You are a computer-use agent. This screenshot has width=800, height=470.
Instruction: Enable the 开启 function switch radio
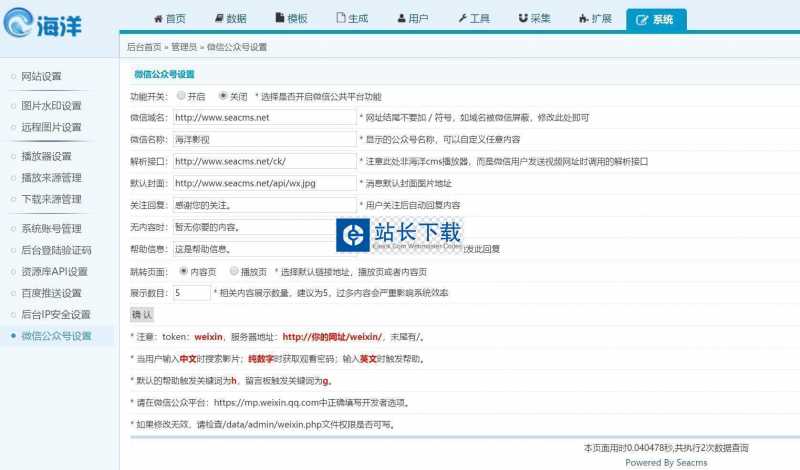coord(181,96)
